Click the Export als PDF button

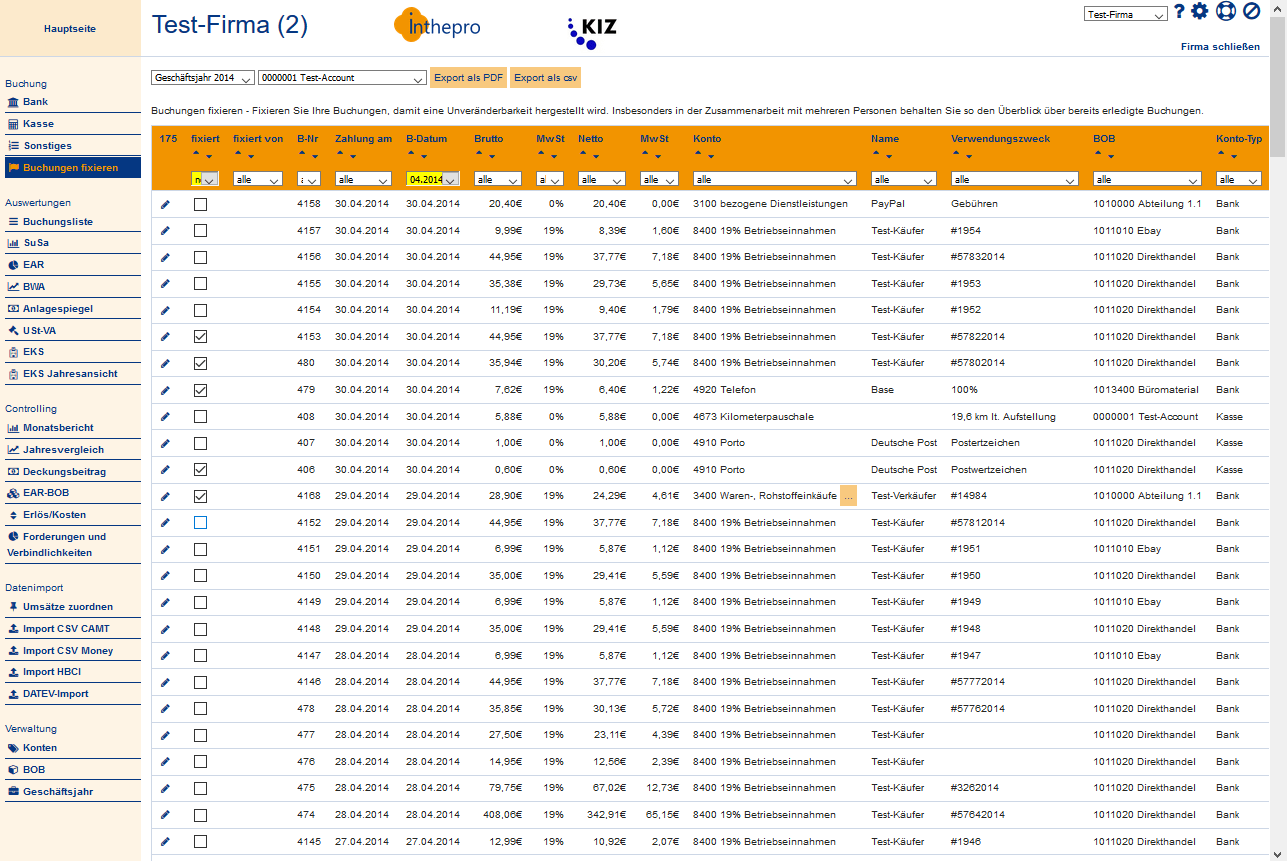click(468, 78)
